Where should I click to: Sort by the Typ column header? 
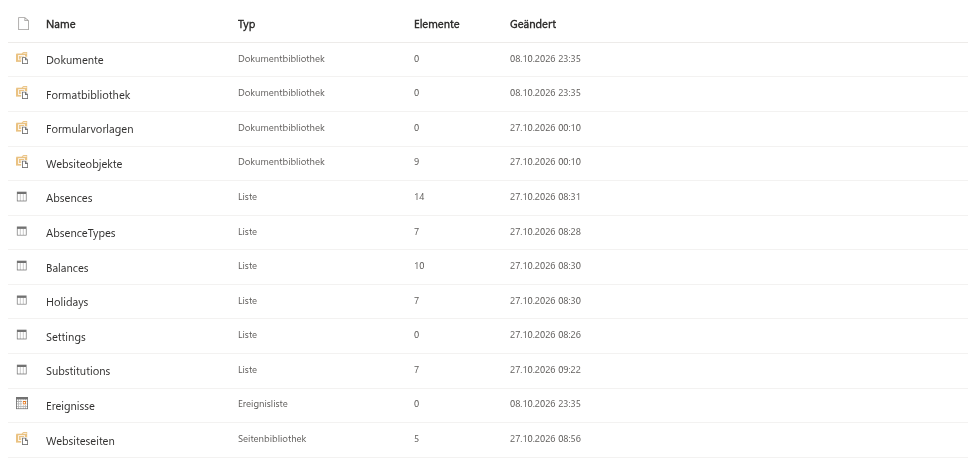point(246,25)
